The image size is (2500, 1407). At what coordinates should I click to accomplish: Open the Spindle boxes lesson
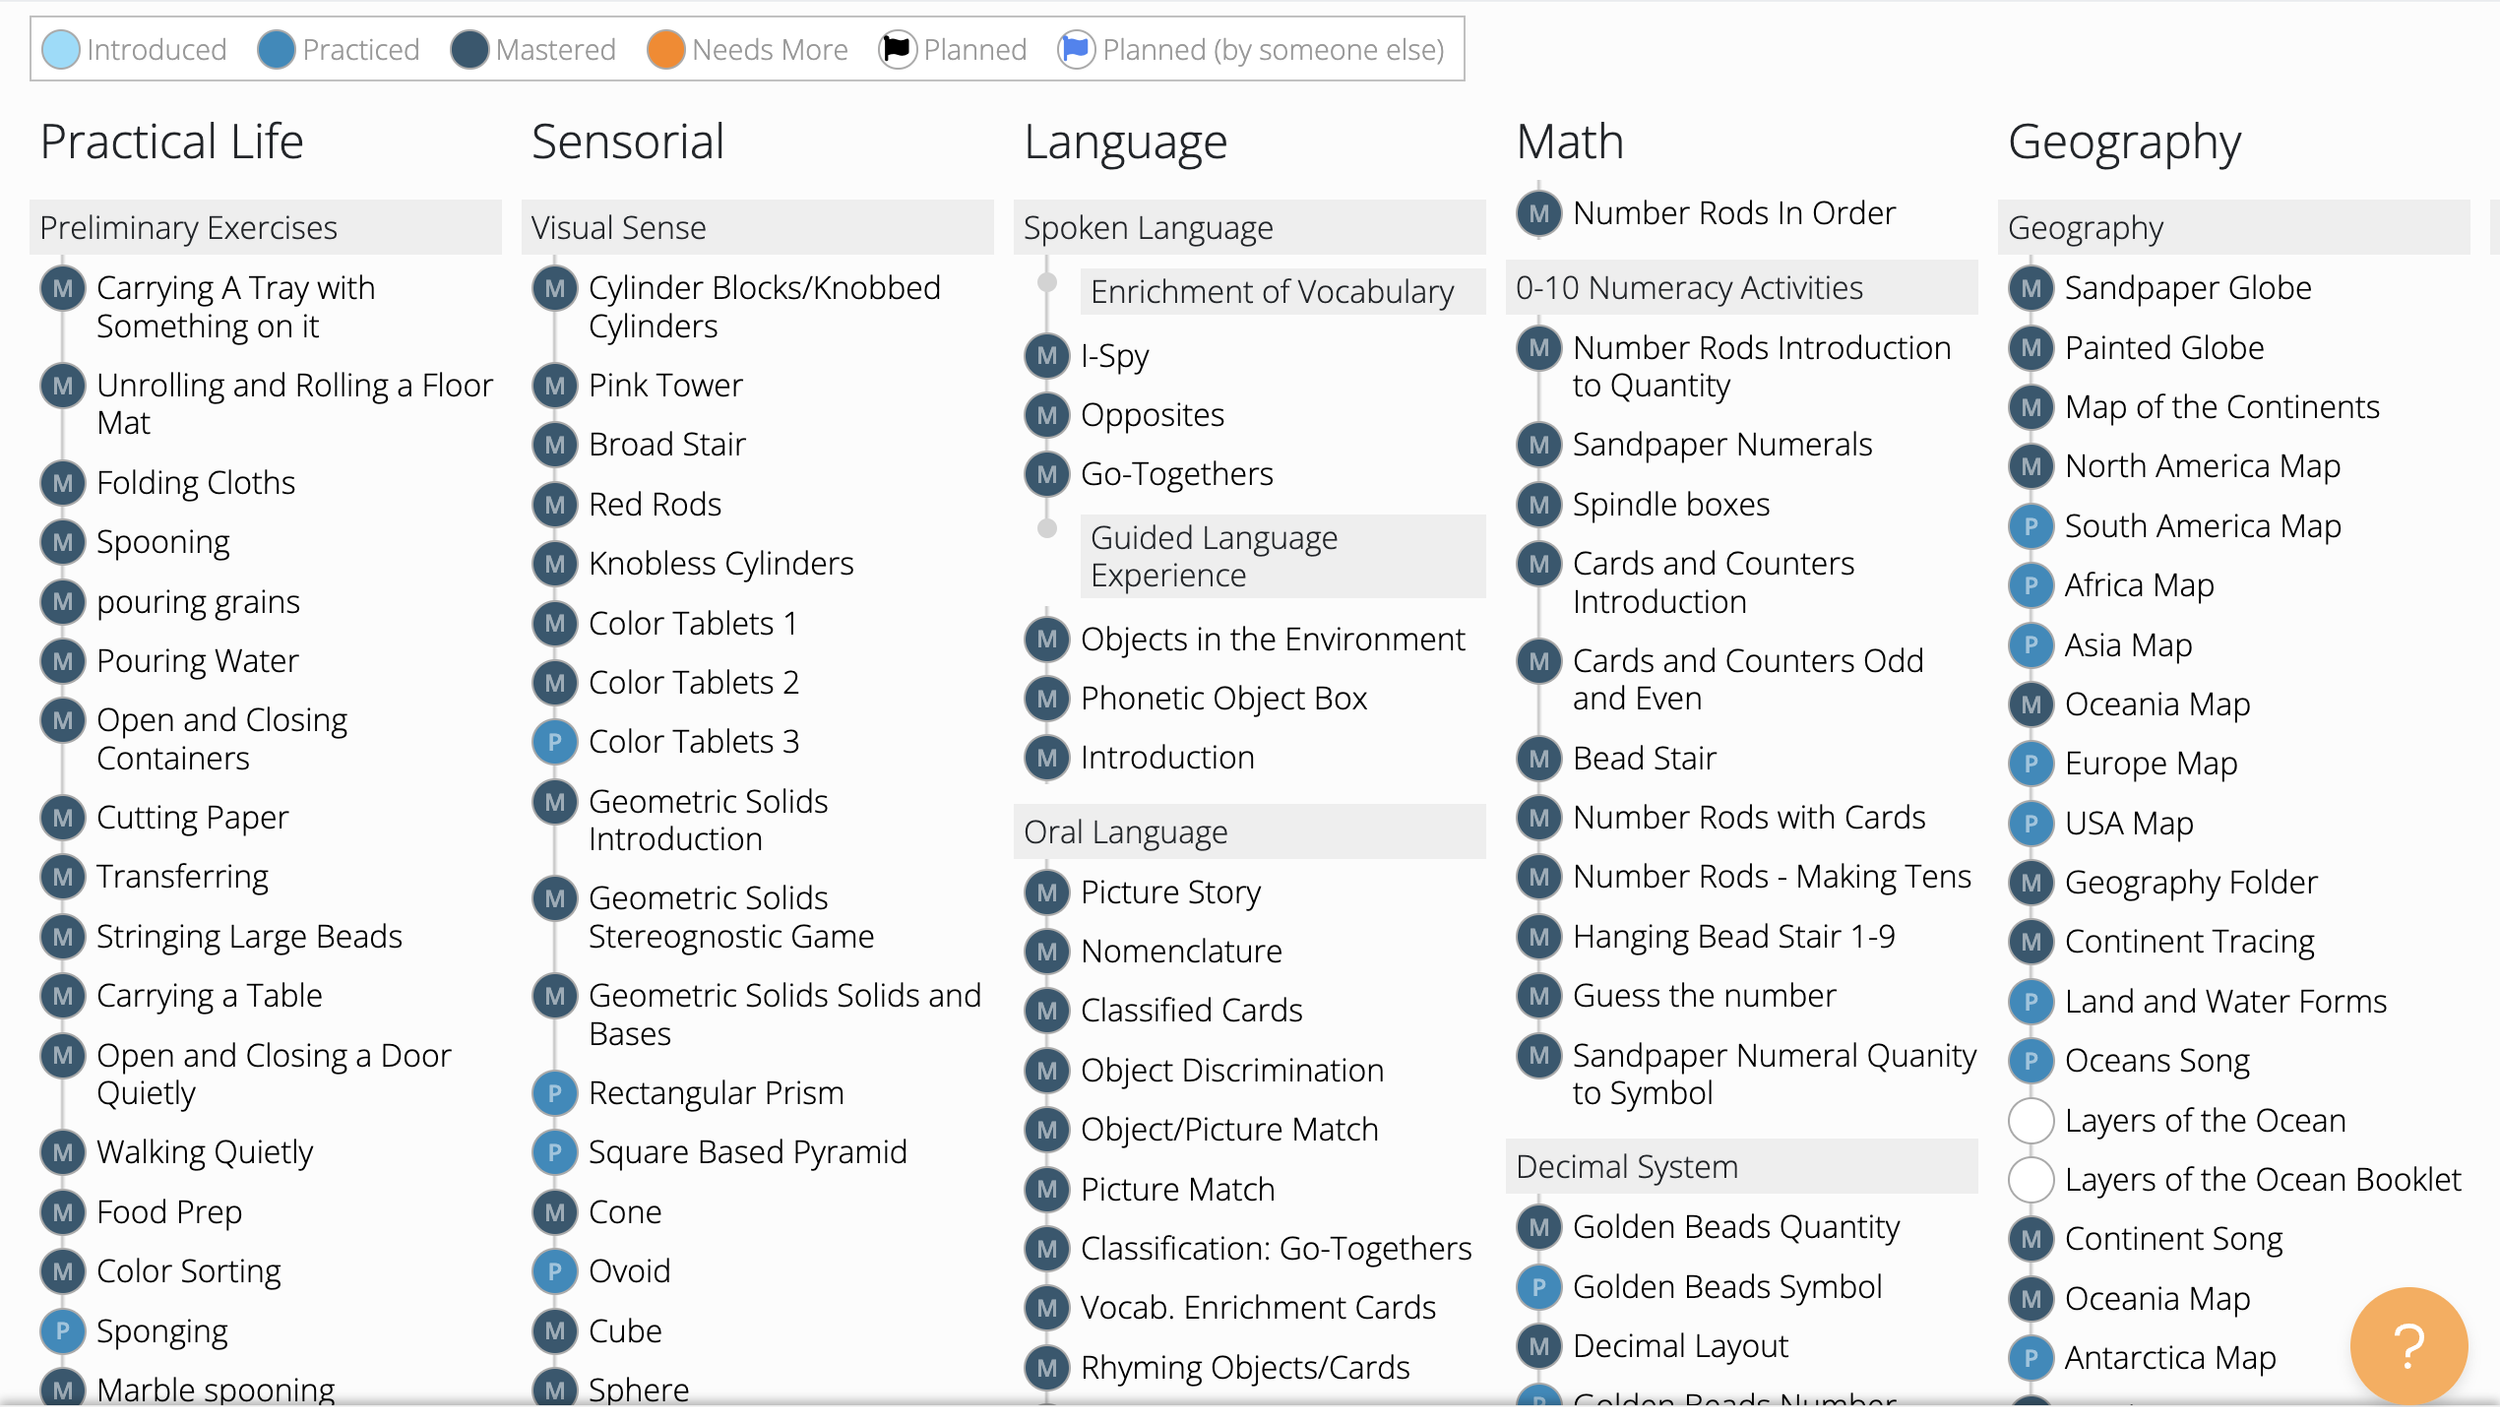point(1670,505)
